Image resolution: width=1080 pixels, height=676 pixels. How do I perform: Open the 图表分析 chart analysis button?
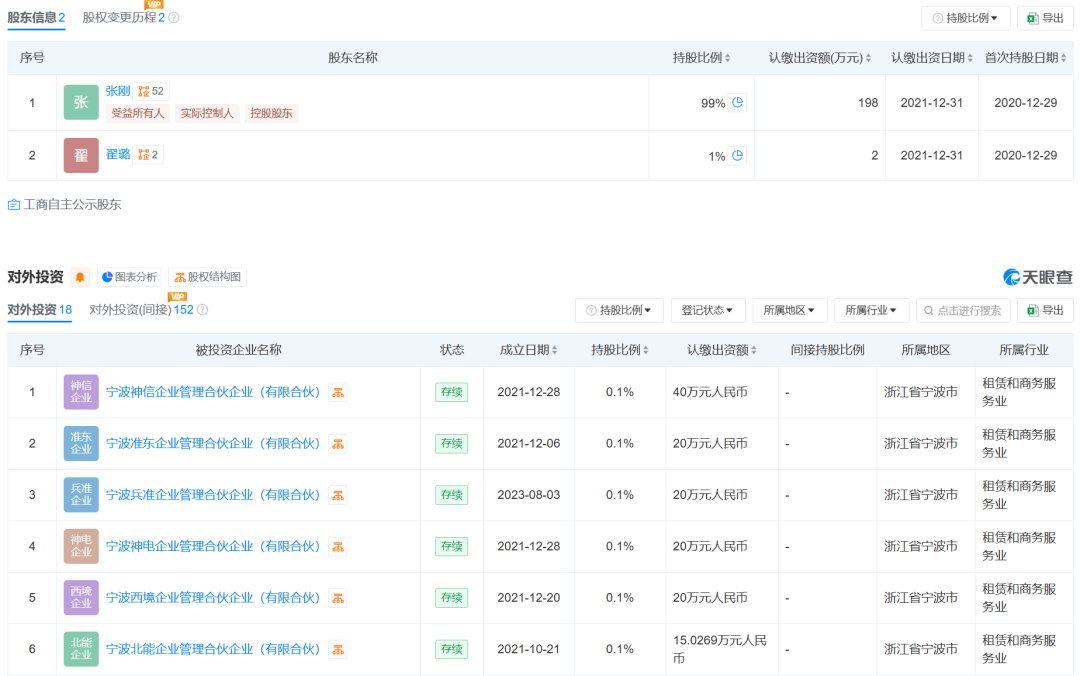pyautogui.click(x=129, y=277)
